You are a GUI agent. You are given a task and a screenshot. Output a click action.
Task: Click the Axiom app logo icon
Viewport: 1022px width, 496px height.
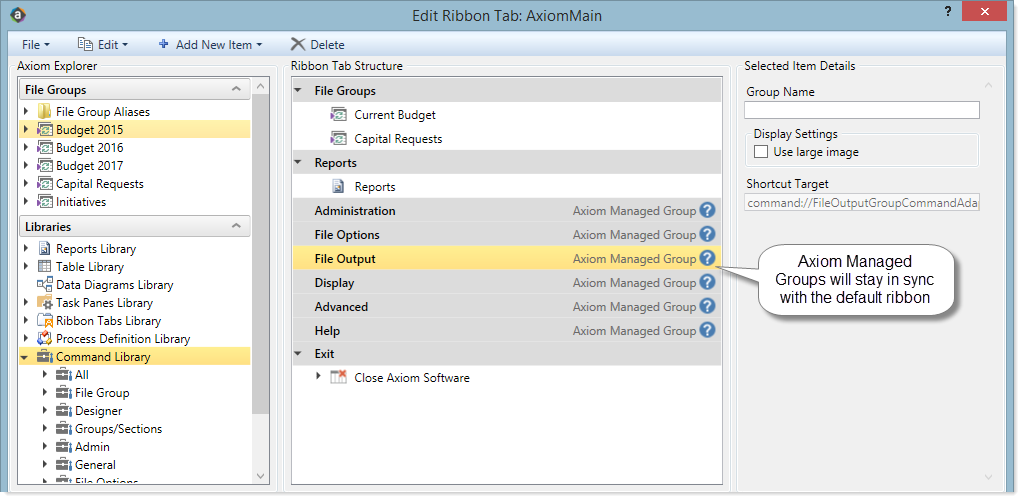pyautogui.click(x=18, y=14)
